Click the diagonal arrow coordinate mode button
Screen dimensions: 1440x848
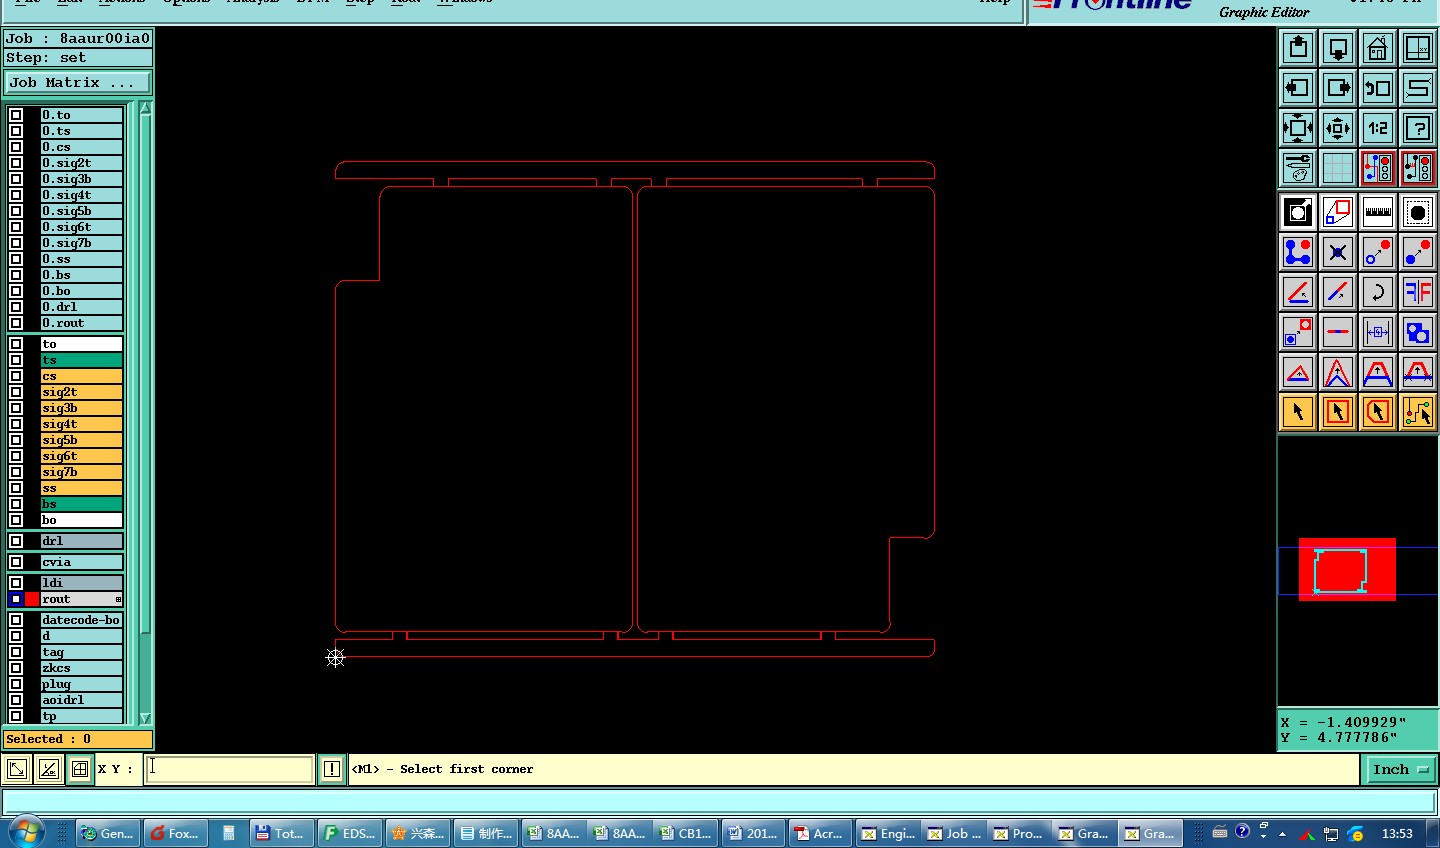[17, 769]
